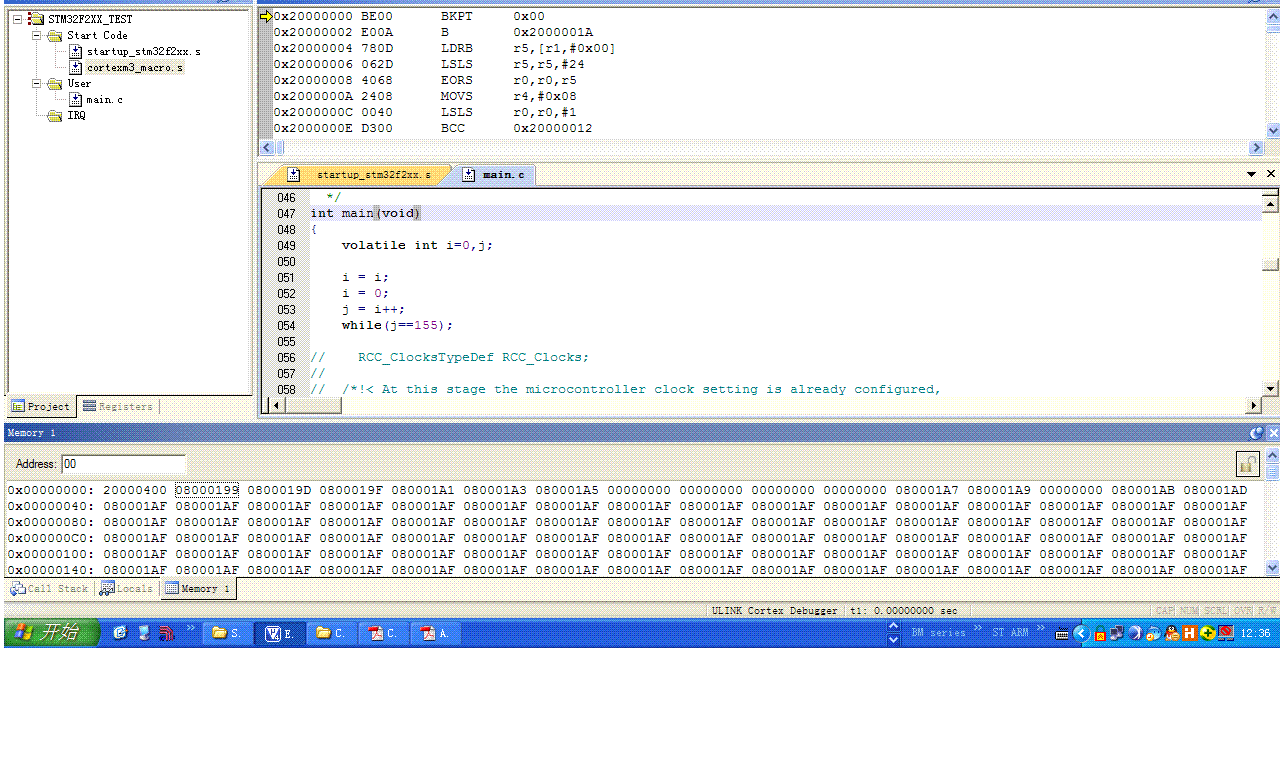Switch to the 'E.' taskbar application button
The width and height of the screenshot is (1280, 768).
tap(280, 633)
